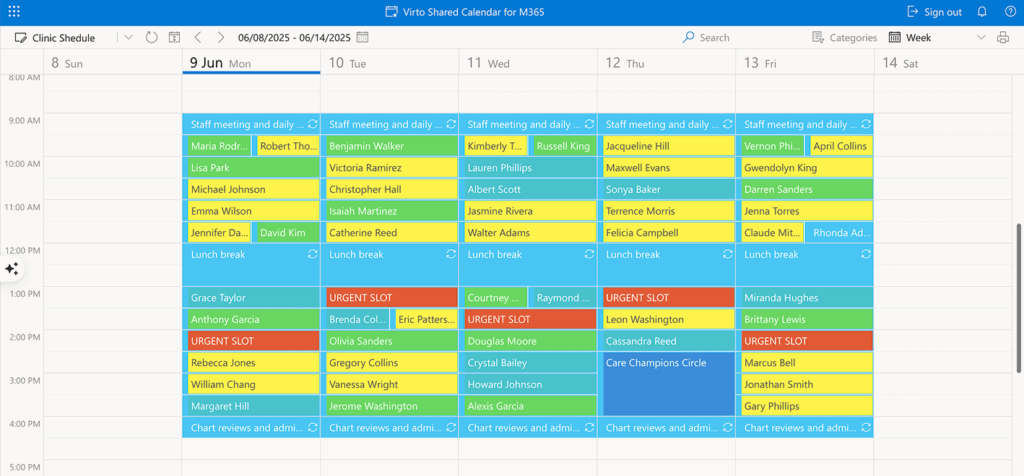The height and width of the screenshot is (476, 1024).
Task: Open the Benjamin Walker appointment
Action: click(392, 146)
